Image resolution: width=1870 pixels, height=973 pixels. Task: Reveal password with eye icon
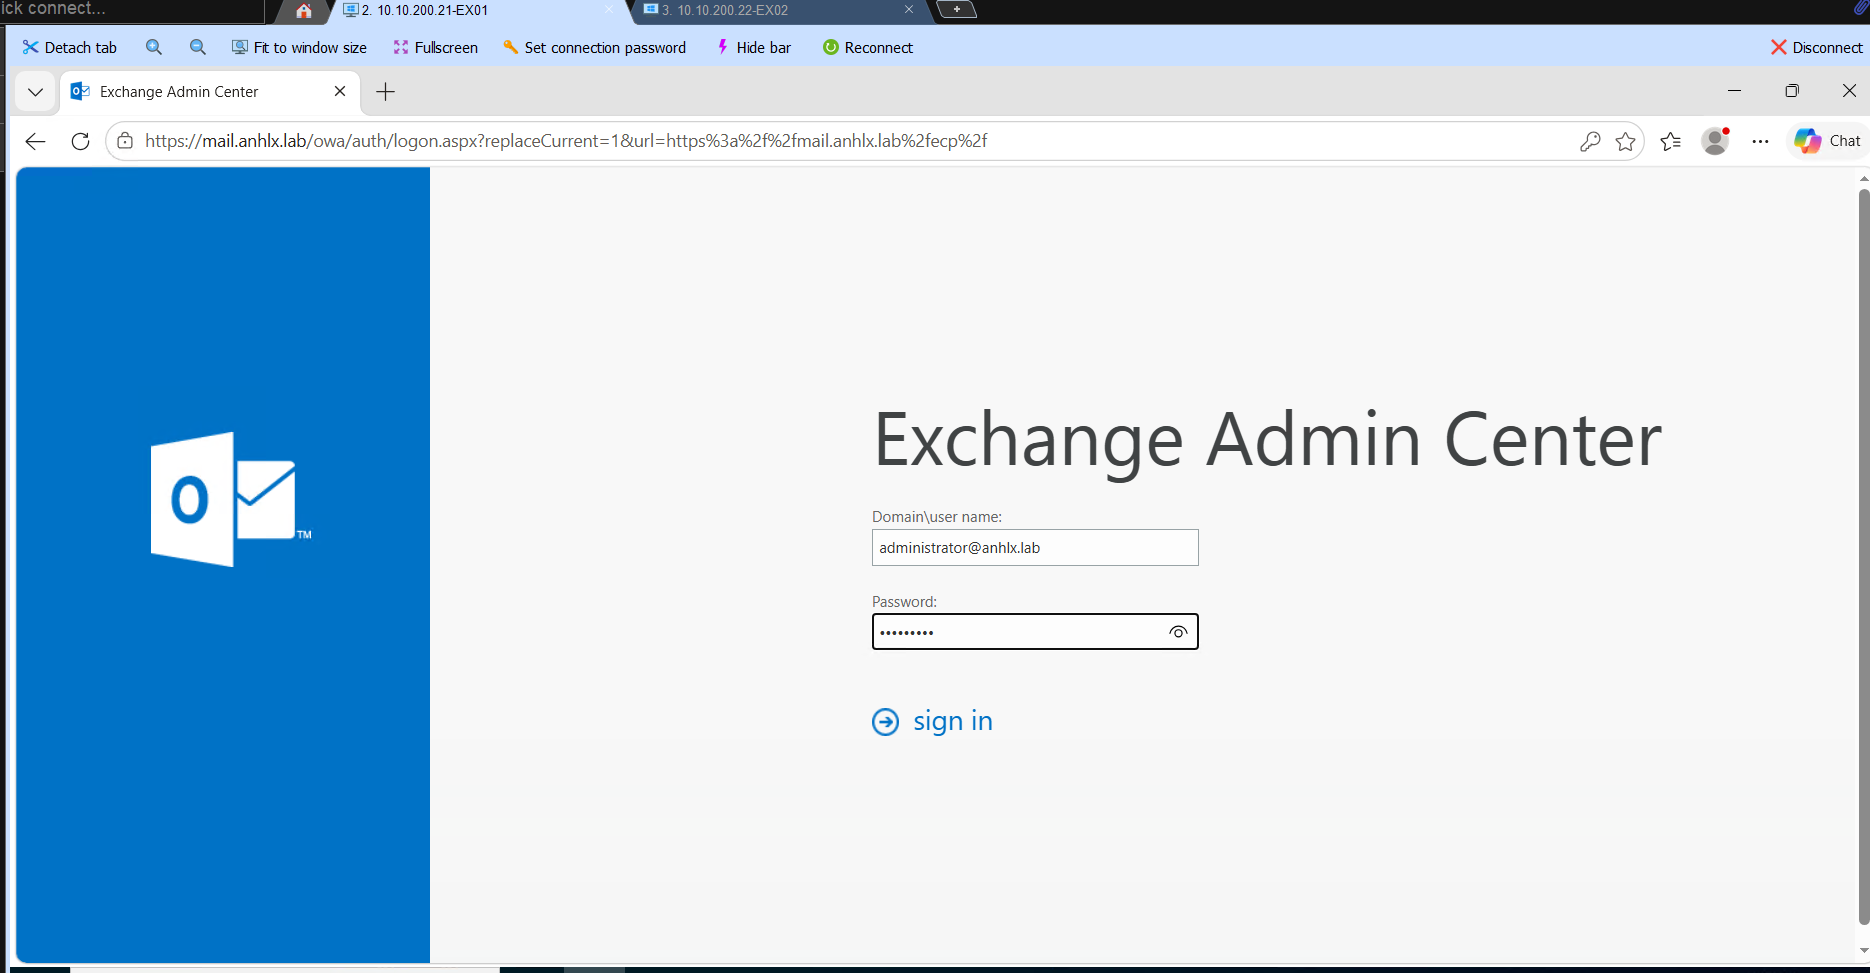pos(1178,632)
